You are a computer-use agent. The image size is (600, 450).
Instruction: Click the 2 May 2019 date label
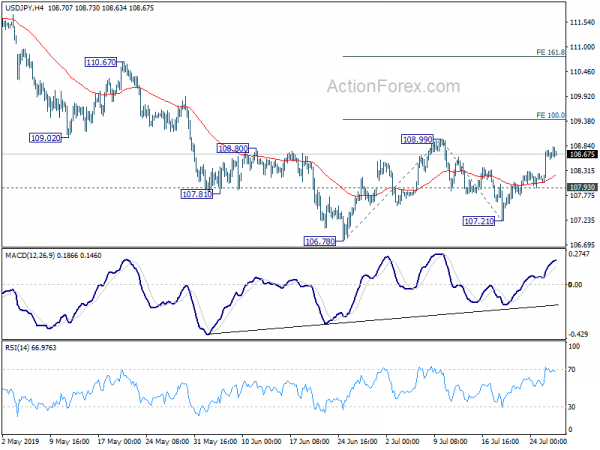pyautogui.click(x=21, y=441)
